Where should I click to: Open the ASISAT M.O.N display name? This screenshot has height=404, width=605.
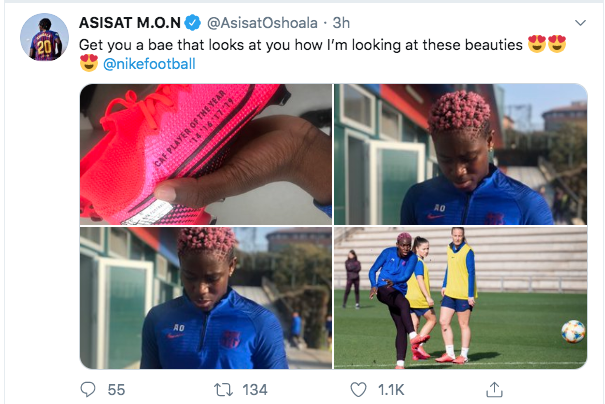click(x=130, y=23)
